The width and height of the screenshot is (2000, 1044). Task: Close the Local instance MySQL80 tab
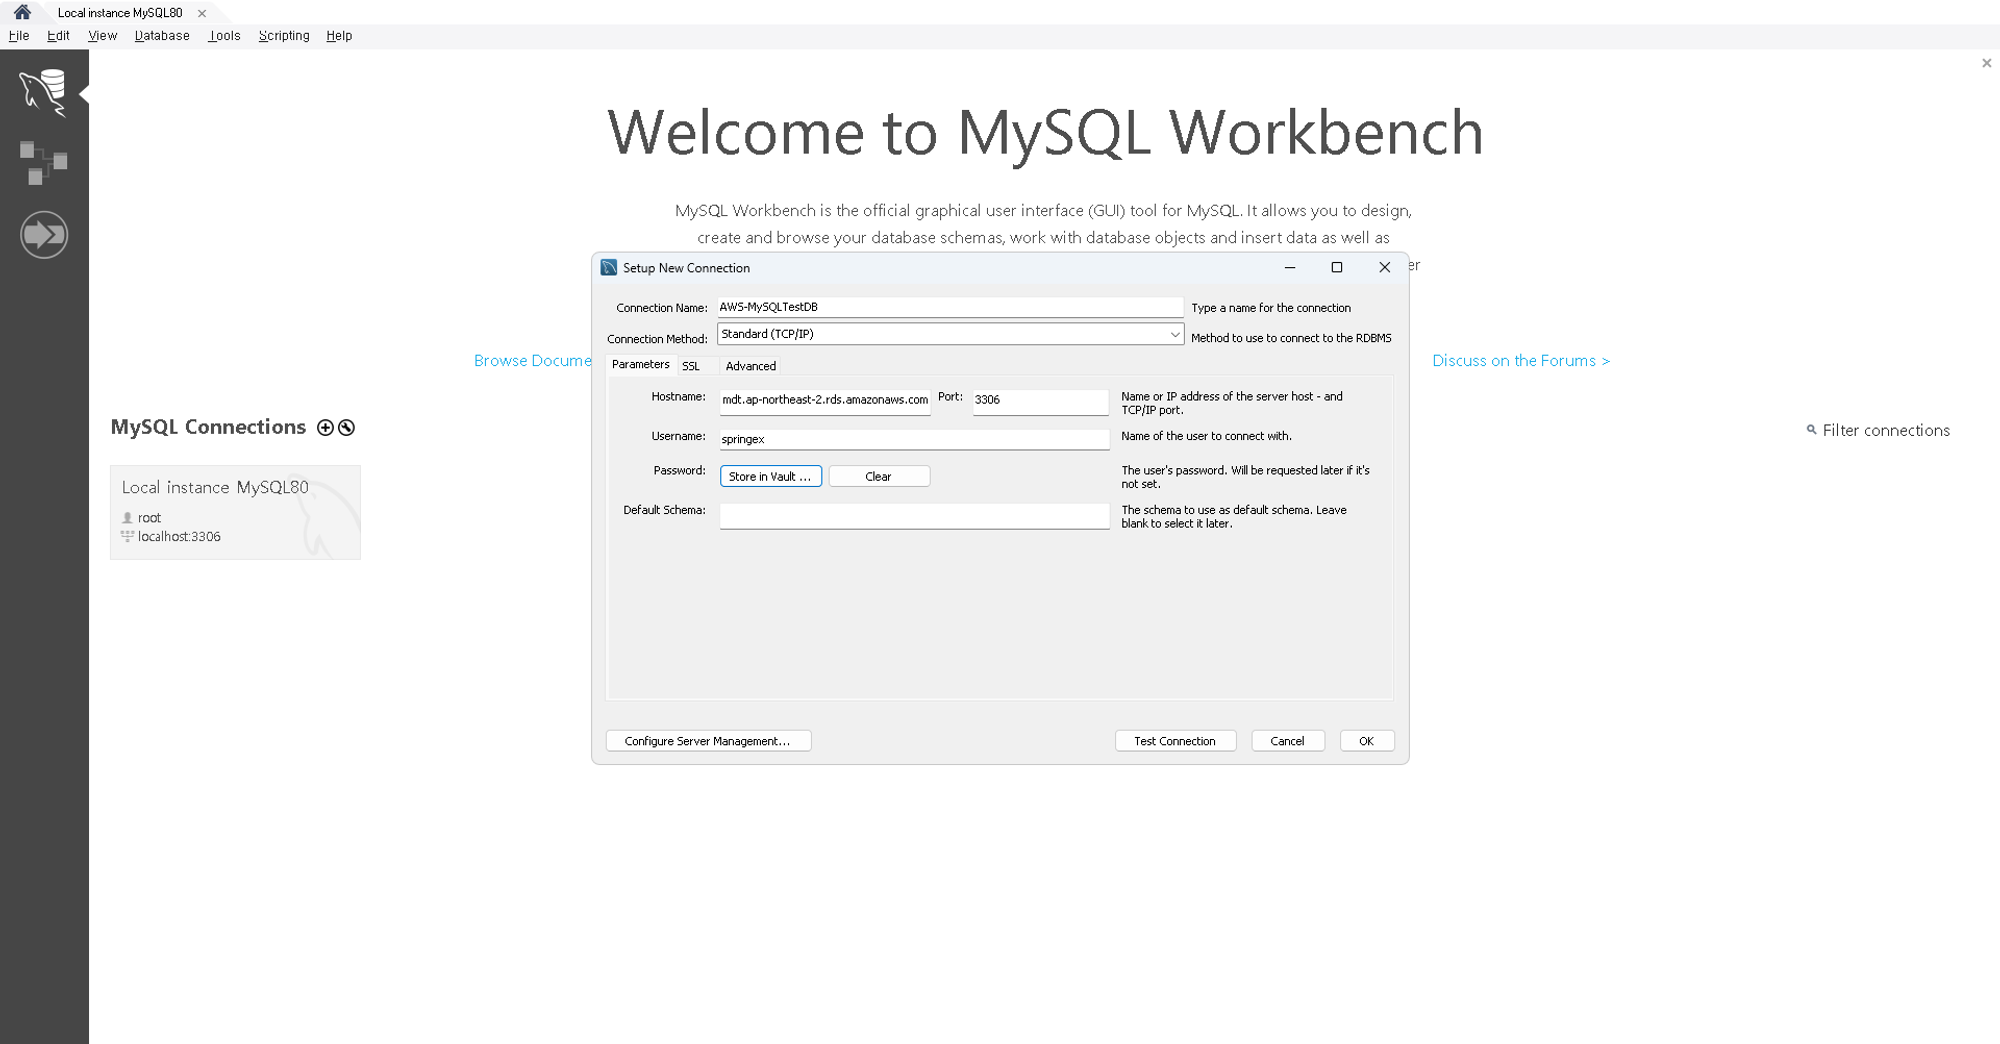point(202,13)
